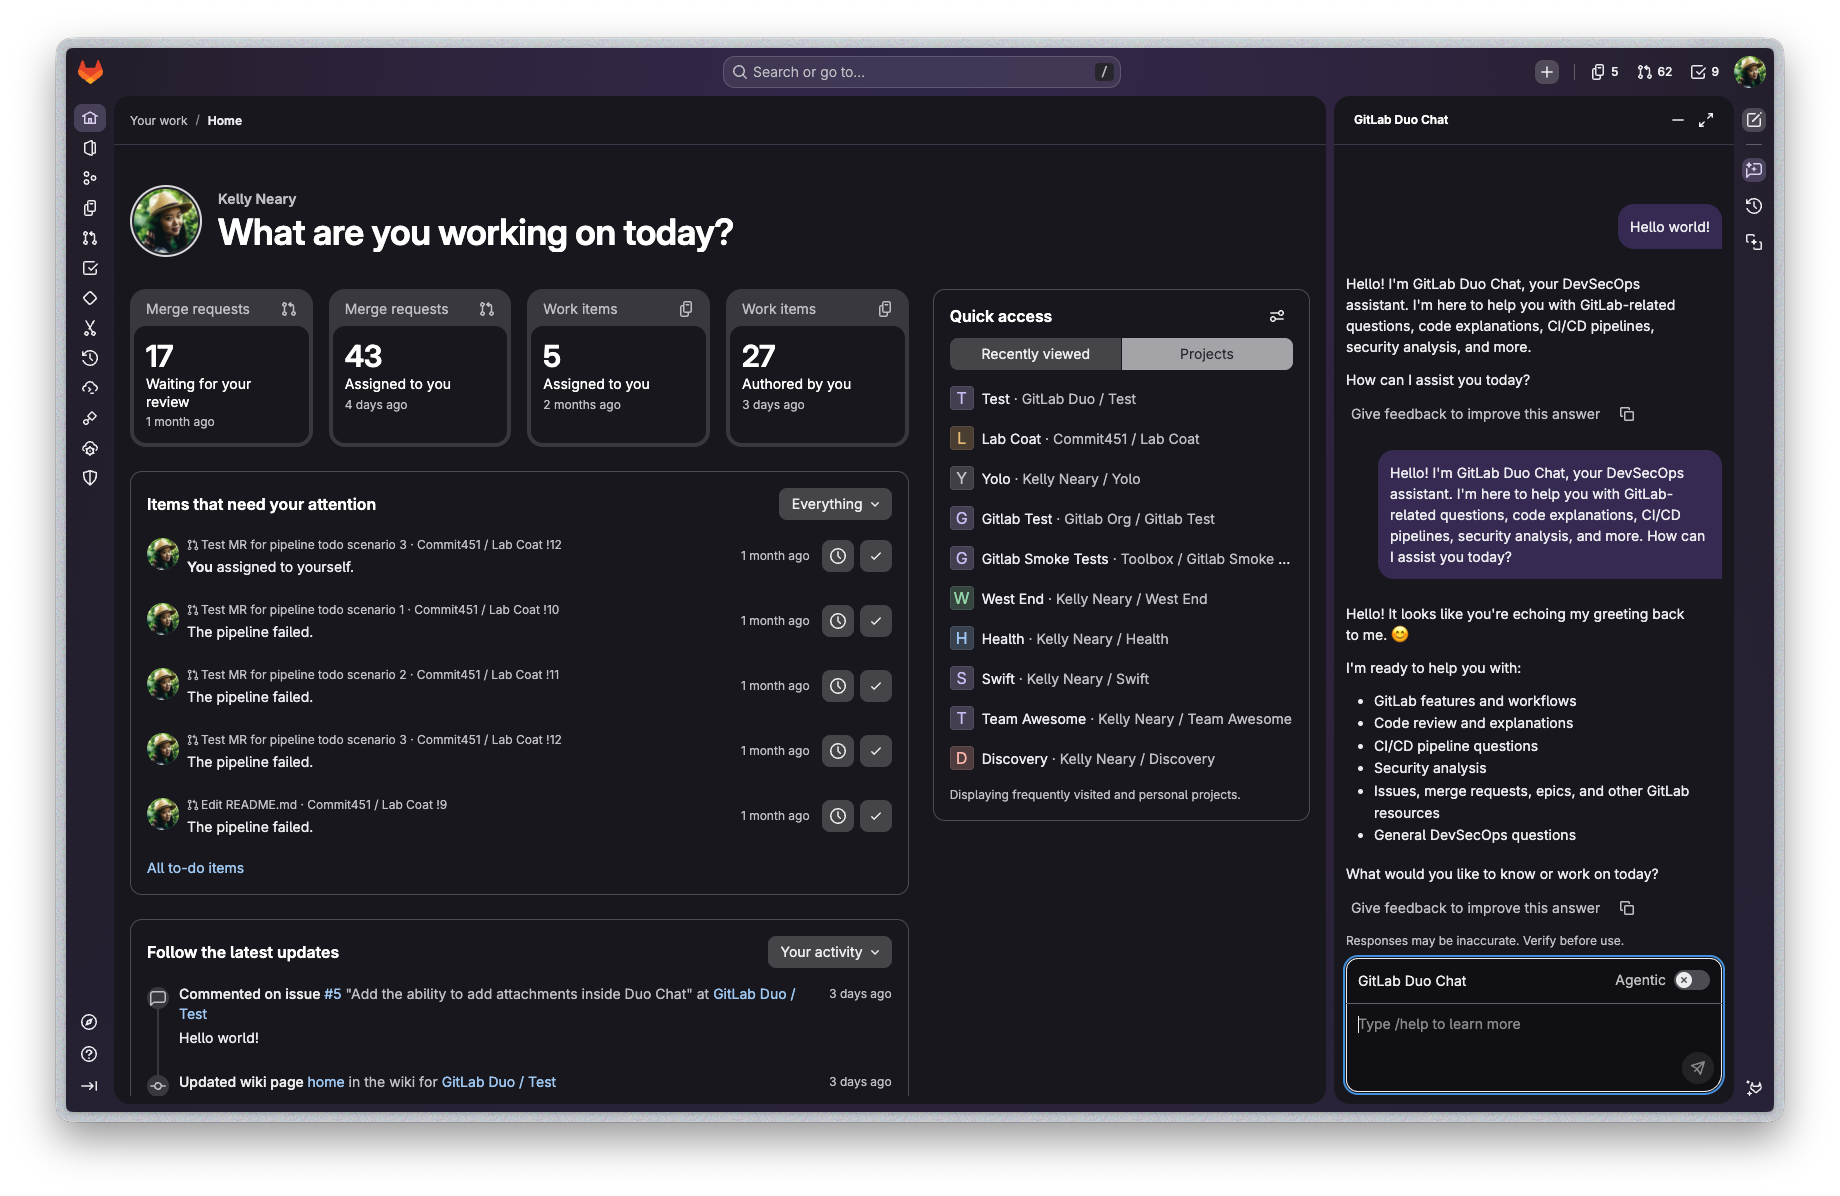Switch to the Recently viewed tab
The height and width of the screenshot is (1196, 1840).
click(x=1035, y=353)
